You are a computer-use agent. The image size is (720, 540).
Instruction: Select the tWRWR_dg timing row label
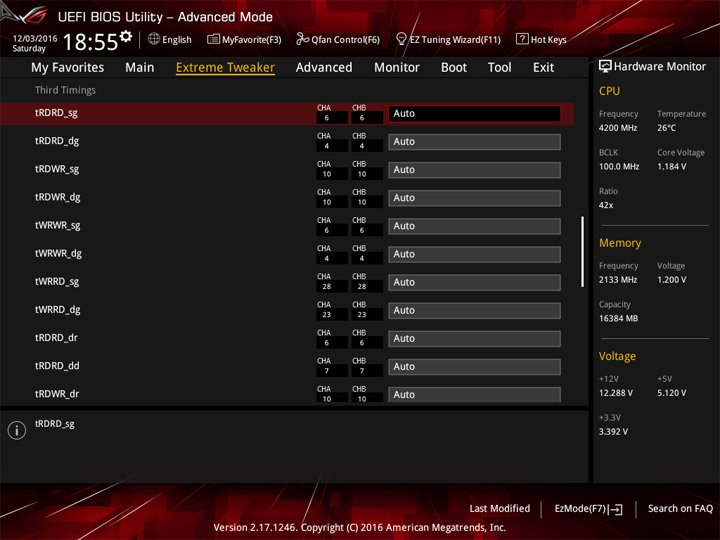(58, 253)
